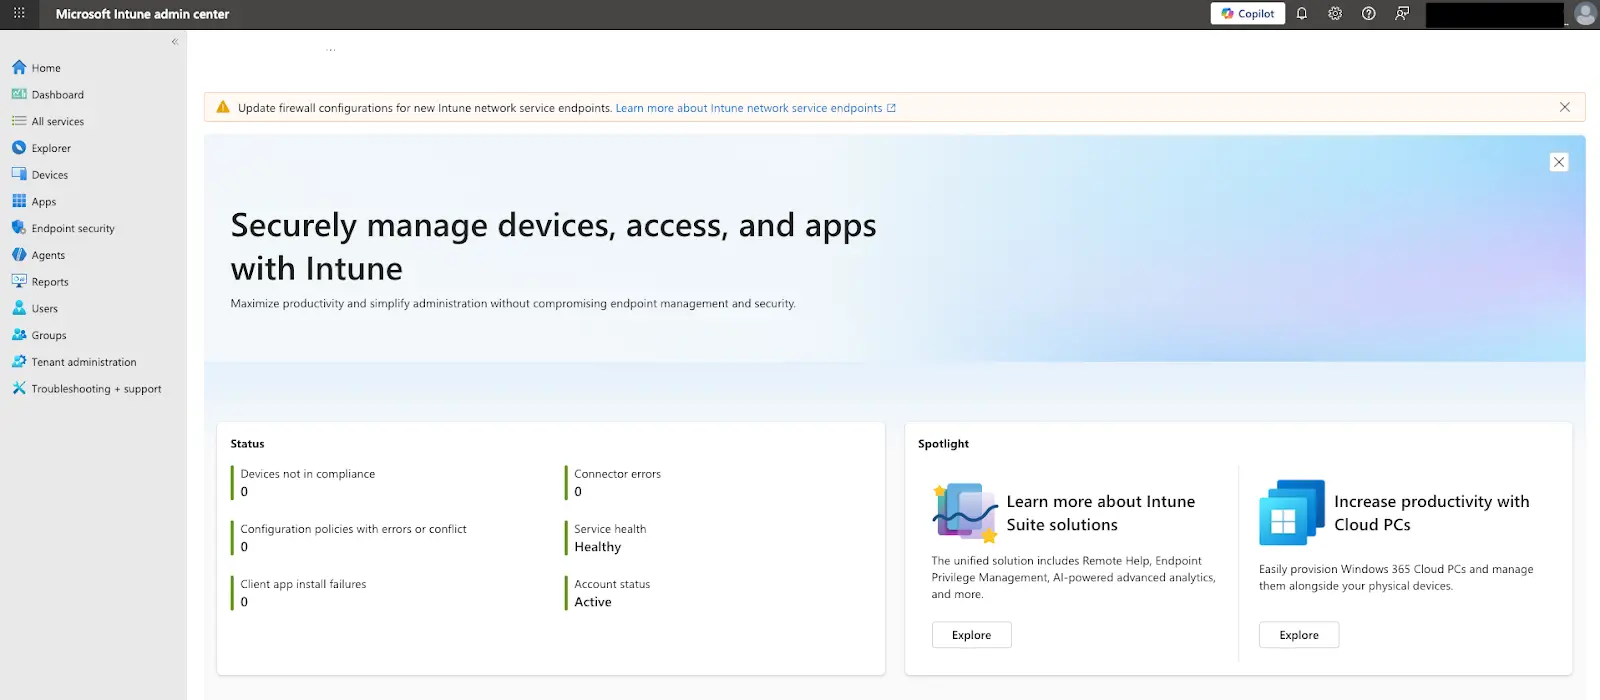Click the Cloud PCs Windows logo illustration
The image size is (1600, 700).
point(1292,512)
